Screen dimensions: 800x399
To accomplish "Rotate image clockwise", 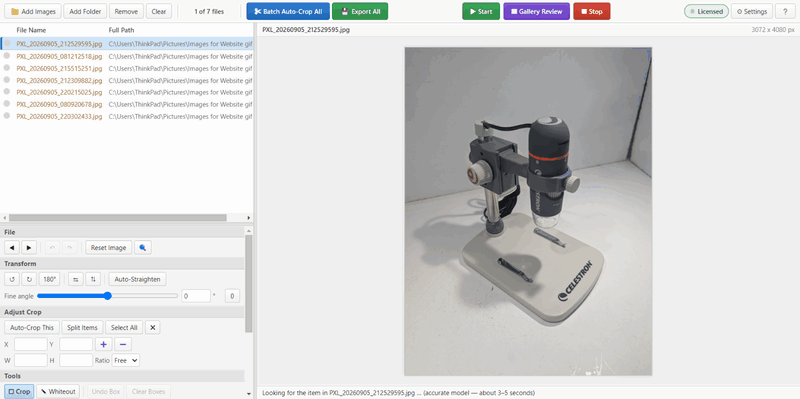I will (29, 279).
